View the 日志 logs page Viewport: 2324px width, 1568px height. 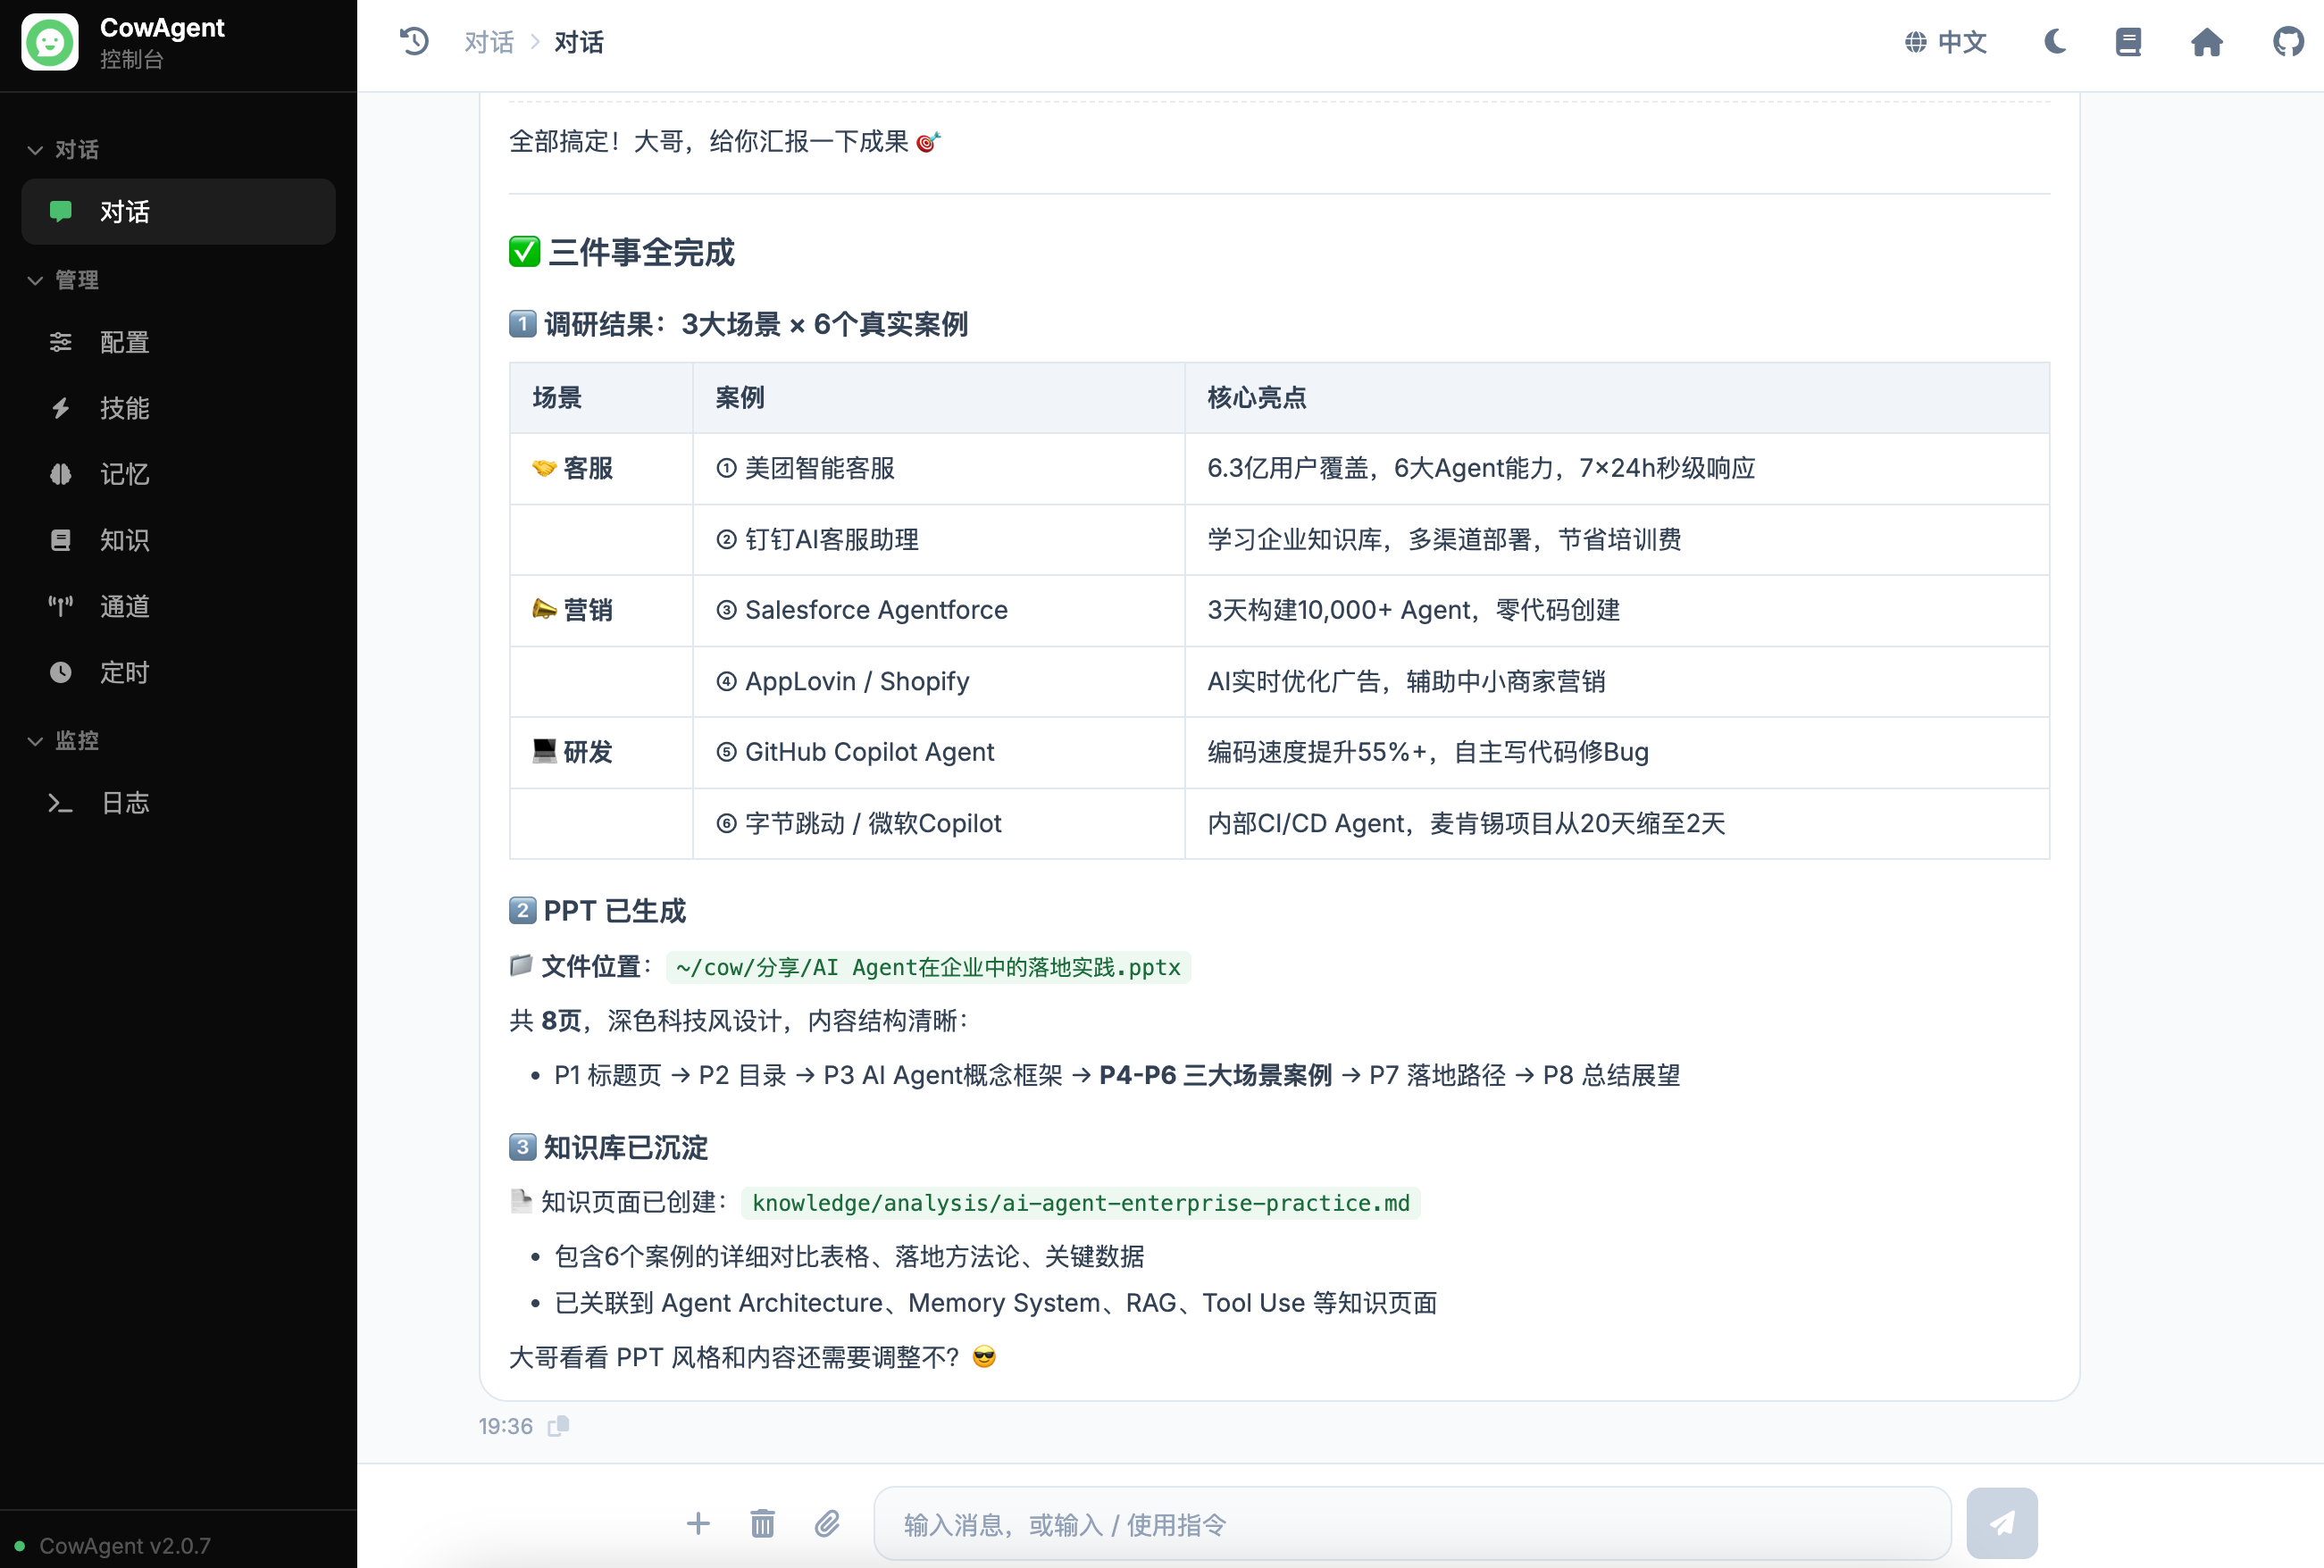[125, 803]
